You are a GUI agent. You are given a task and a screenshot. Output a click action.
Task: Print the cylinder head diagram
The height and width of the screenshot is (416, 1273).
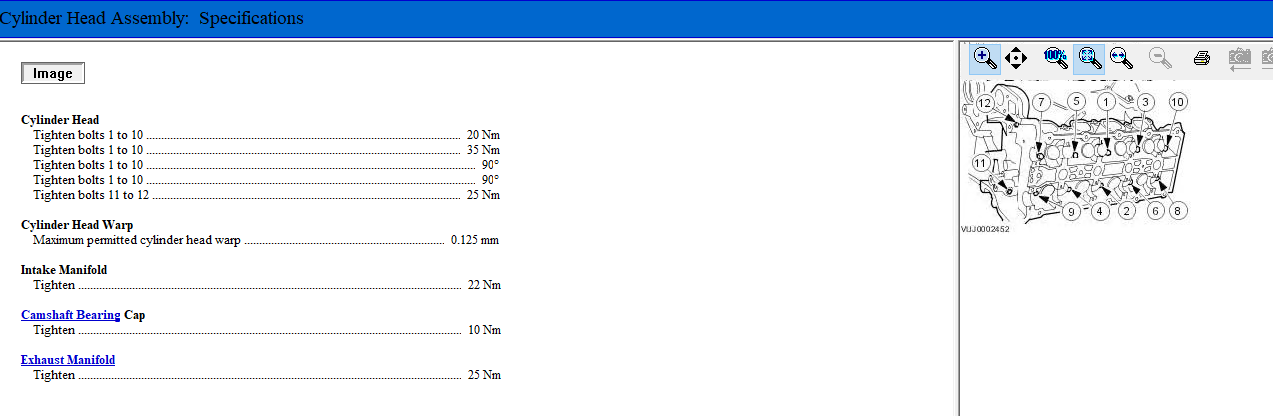(1202, 58)
